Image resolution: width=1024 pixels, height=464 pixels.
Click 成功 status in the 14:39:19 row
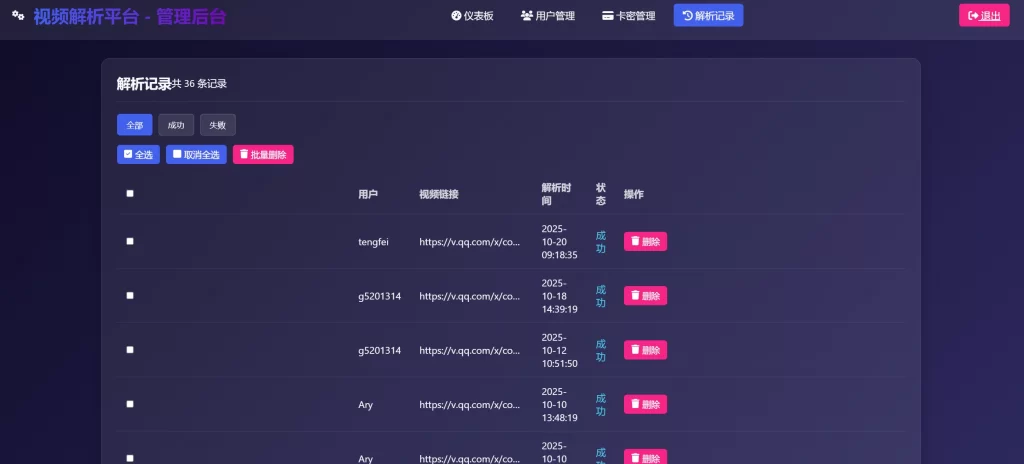click(x=601, y=296)
